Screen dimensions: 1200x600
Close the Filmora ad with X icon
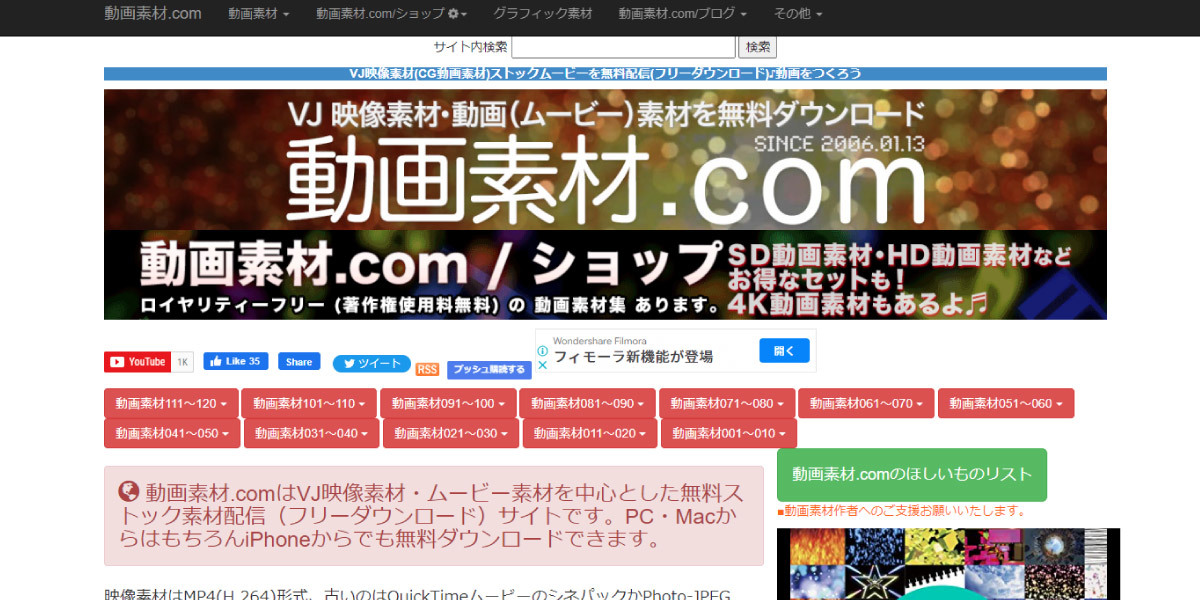tap(542, 365)
